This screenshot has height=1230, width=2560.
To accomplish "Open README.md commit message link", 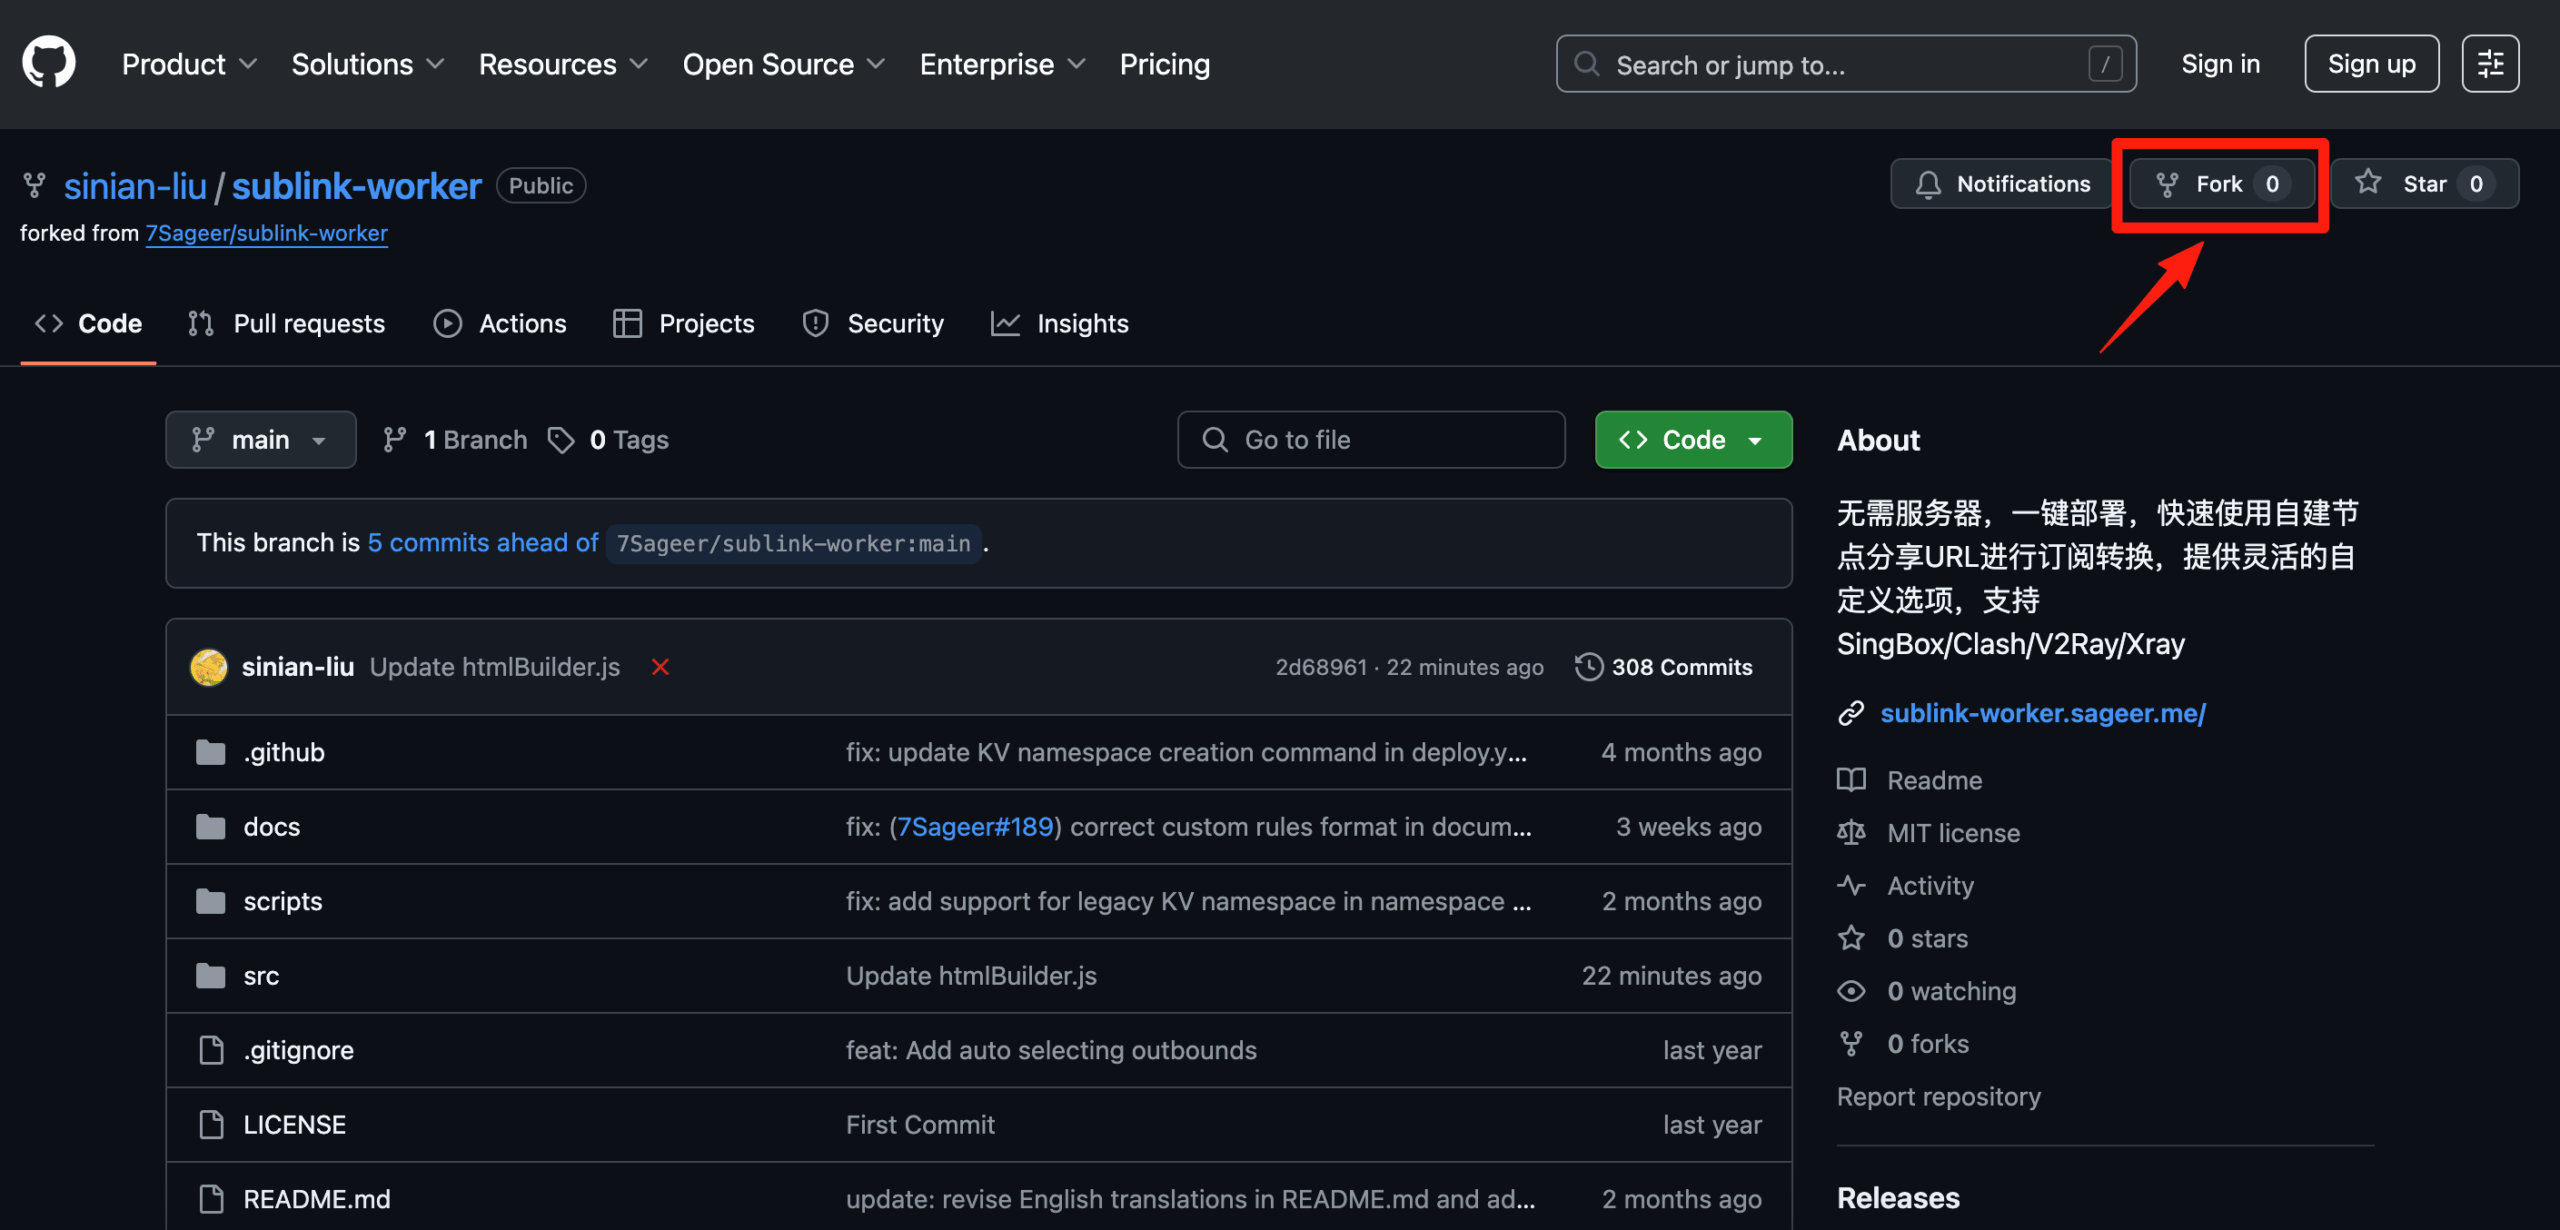I will (1190, 1199).
